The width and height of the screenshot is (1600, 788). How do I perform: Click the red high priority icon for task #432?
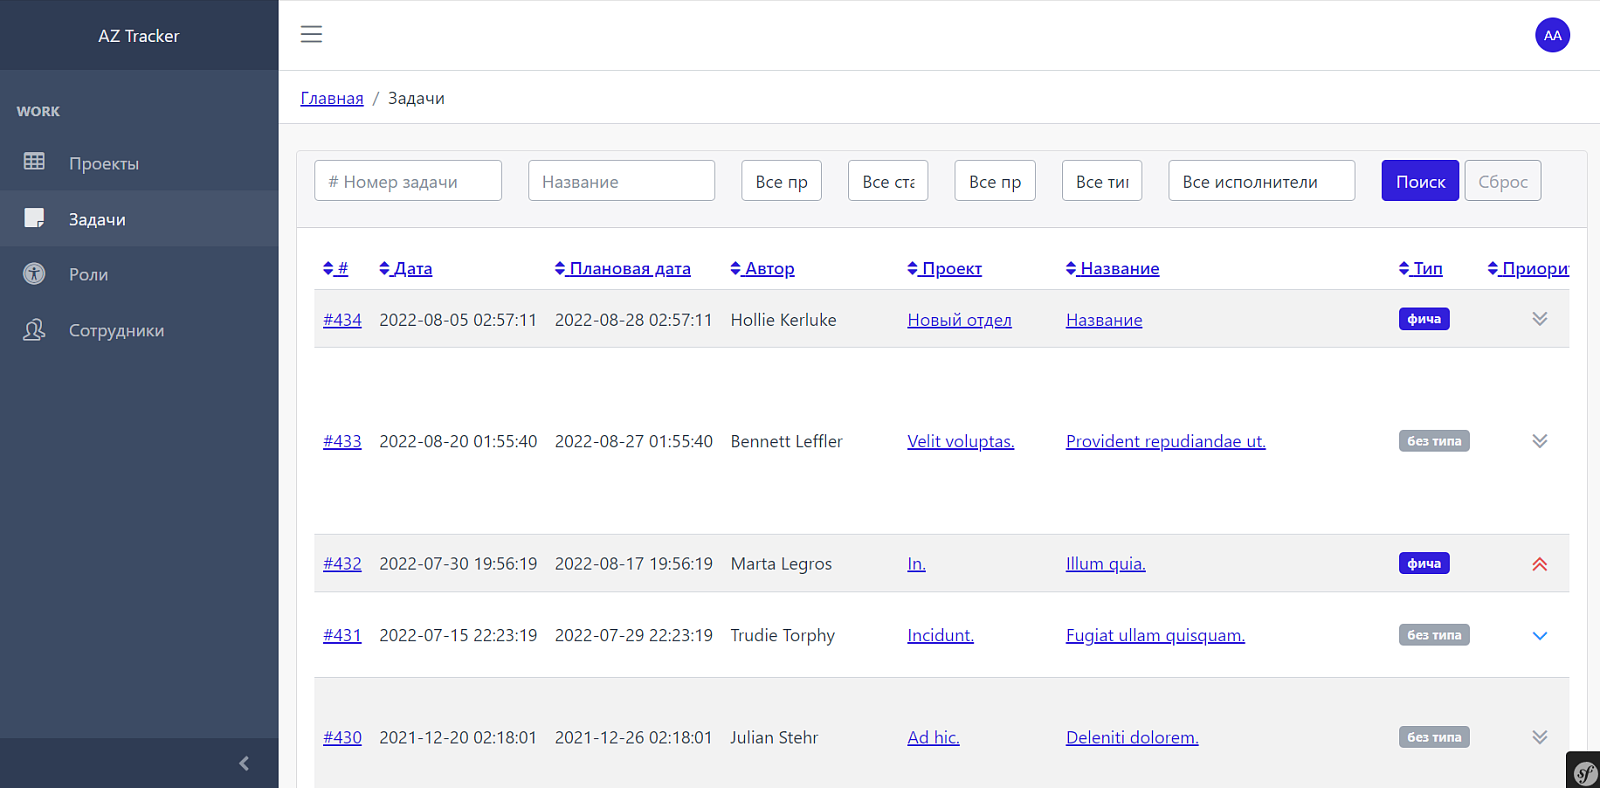(1540, 564)
